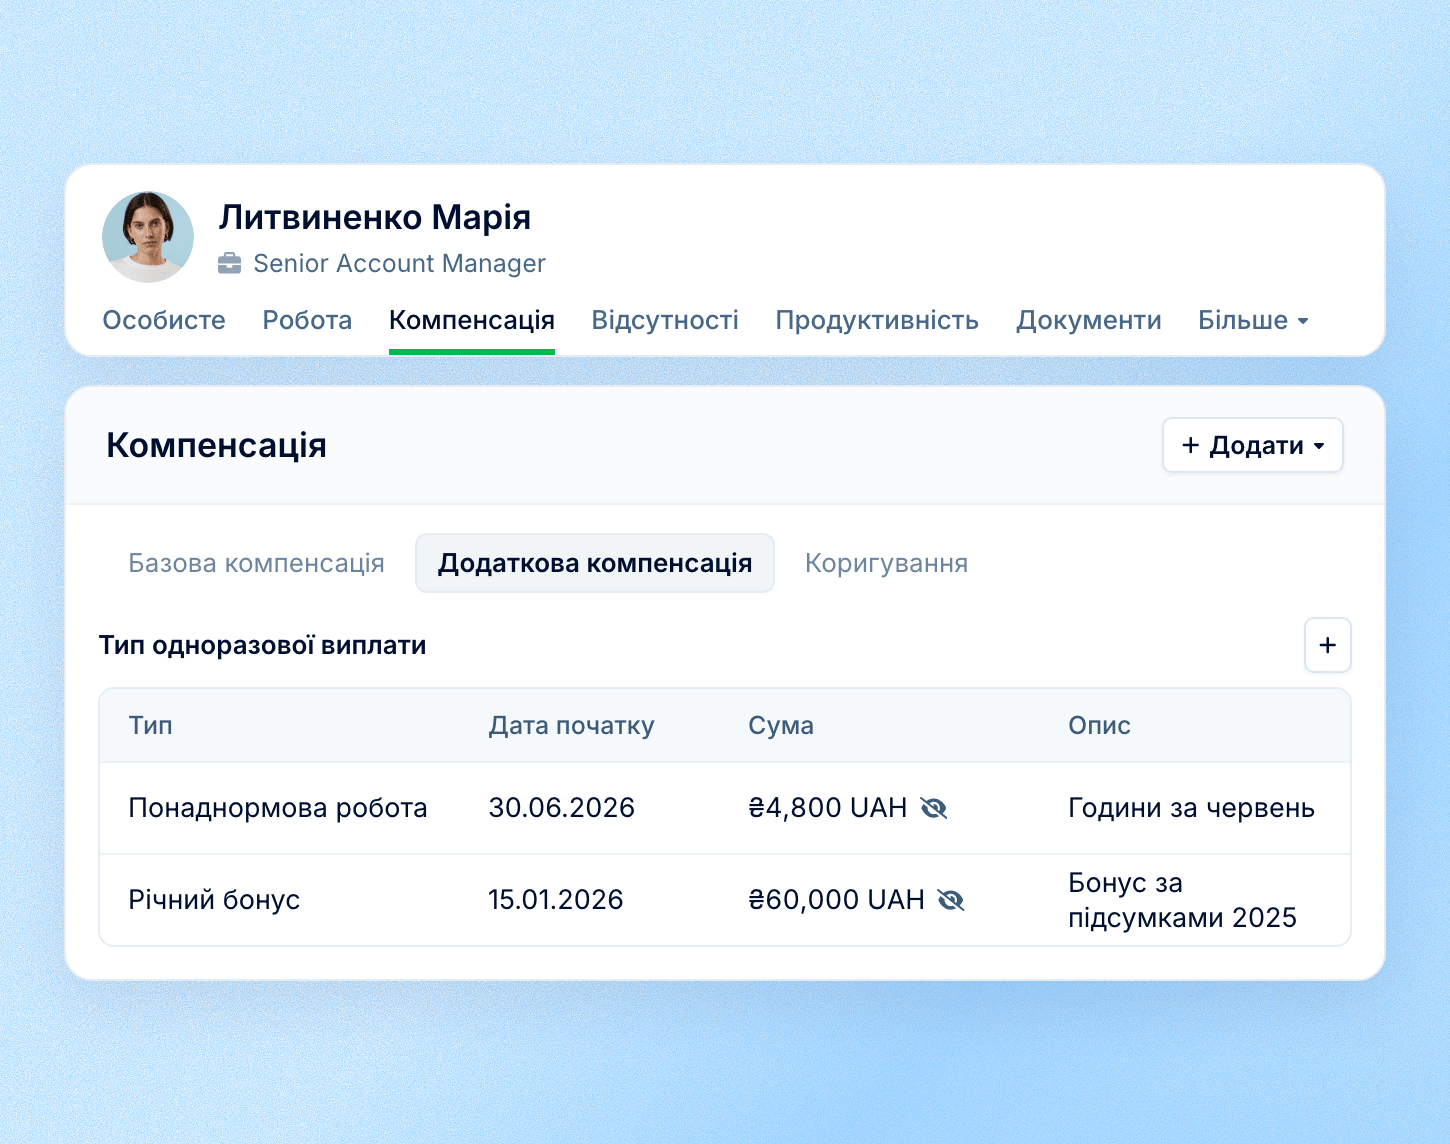
Task: Click the Senior Account Manager job title
Action: coord(399,264)
